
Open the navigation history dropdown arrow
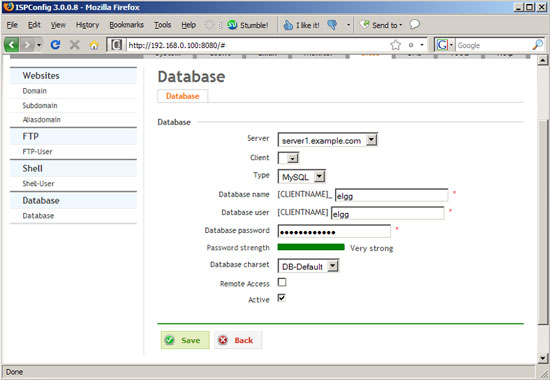[x=39, y=45]
